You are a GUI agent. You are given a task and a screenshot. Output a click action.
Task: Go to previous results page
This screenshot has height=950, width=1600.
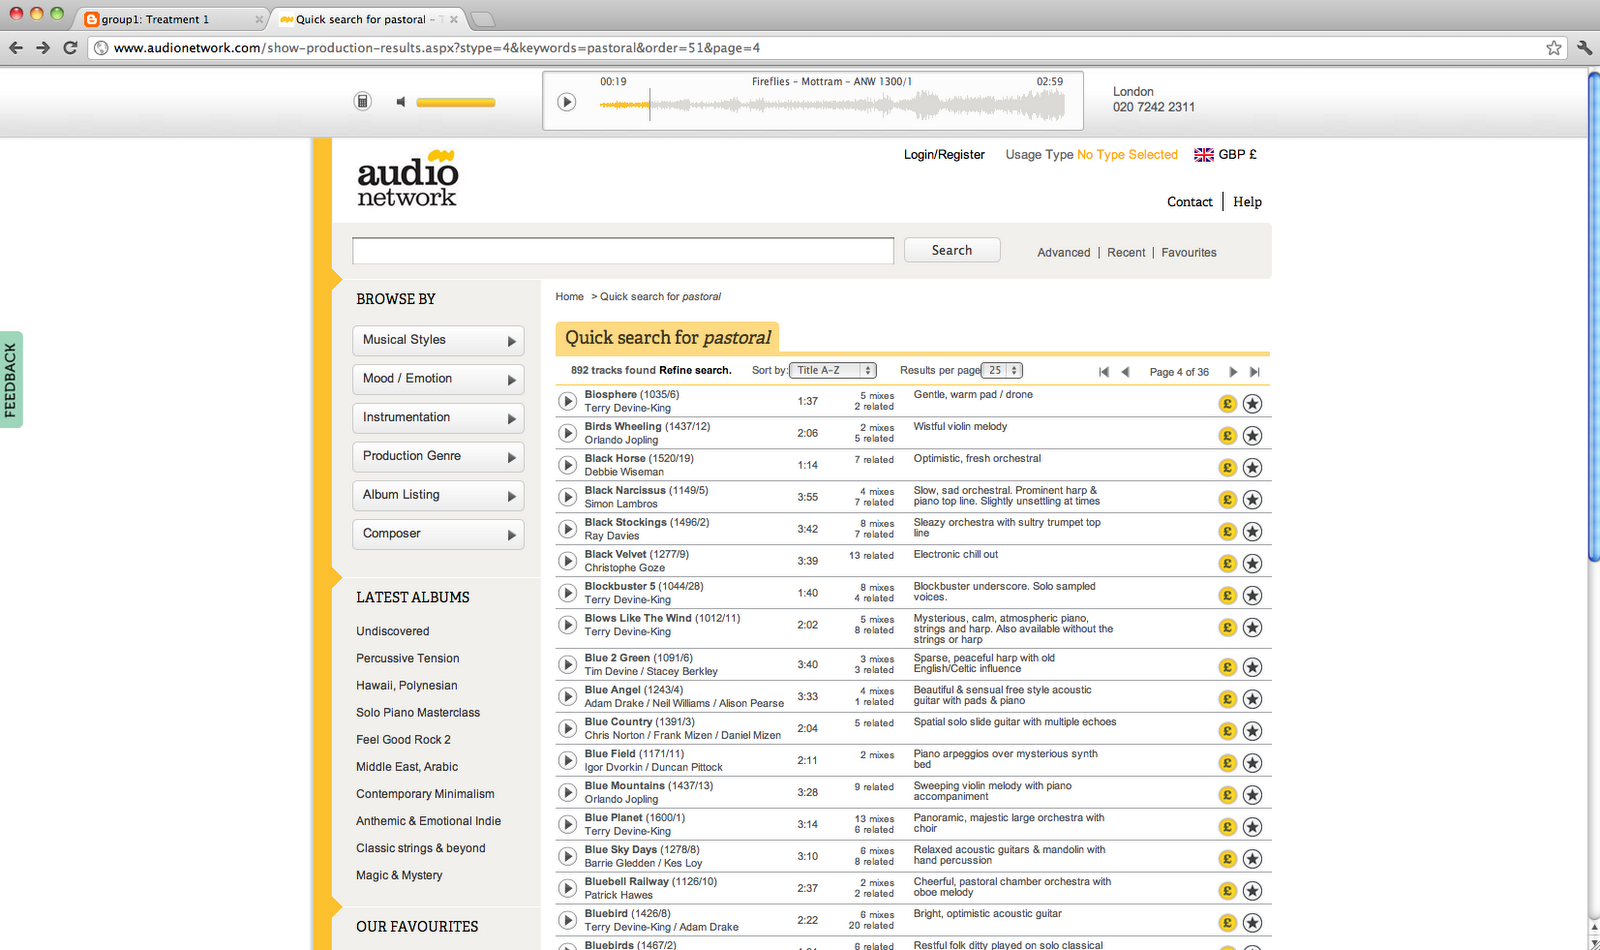click(1126, 372)
